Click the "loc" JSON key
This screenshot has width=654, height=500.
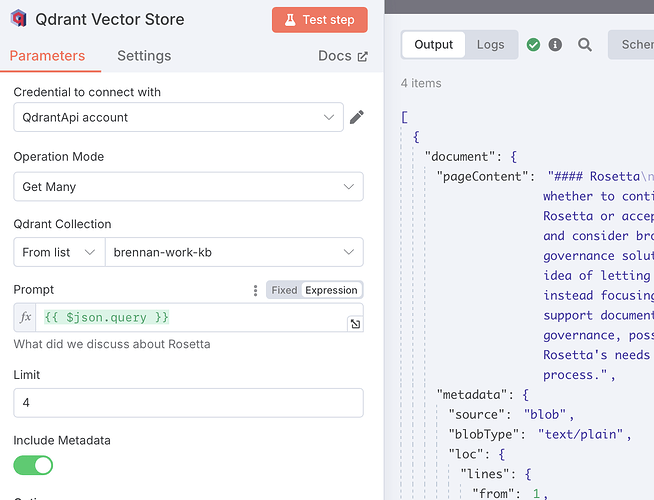[x=465, y=454]
